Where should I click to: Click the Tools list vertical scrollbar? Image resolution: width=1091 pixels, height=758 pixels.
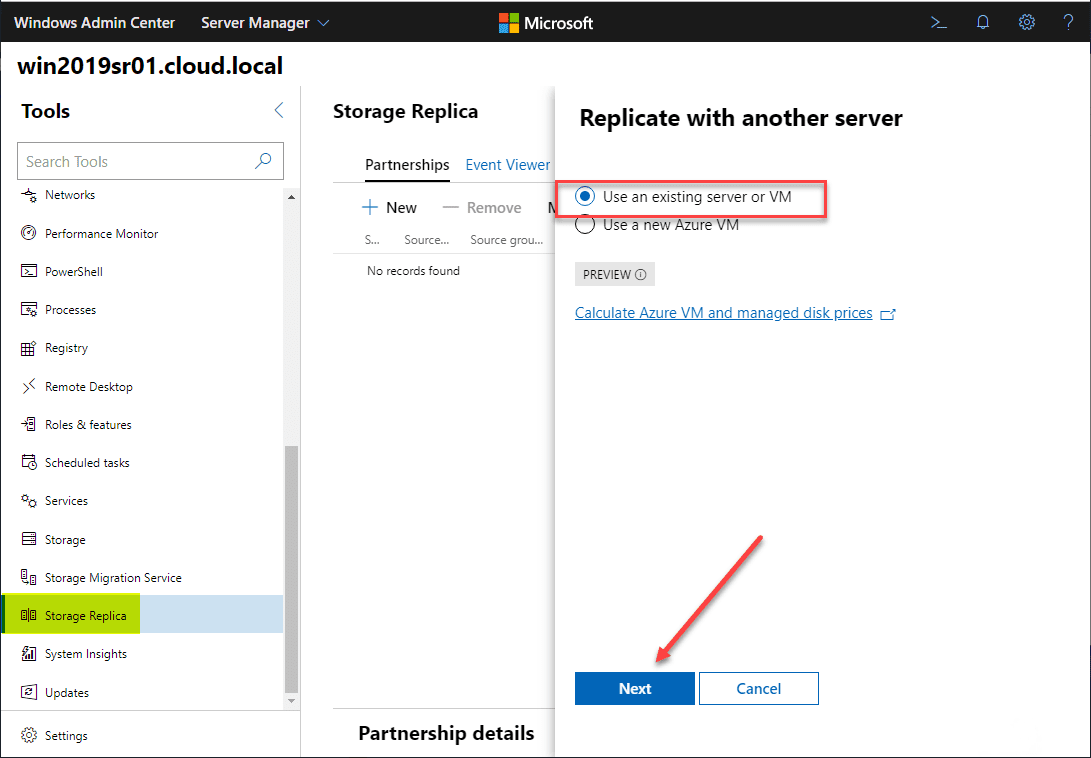(292, 568)
